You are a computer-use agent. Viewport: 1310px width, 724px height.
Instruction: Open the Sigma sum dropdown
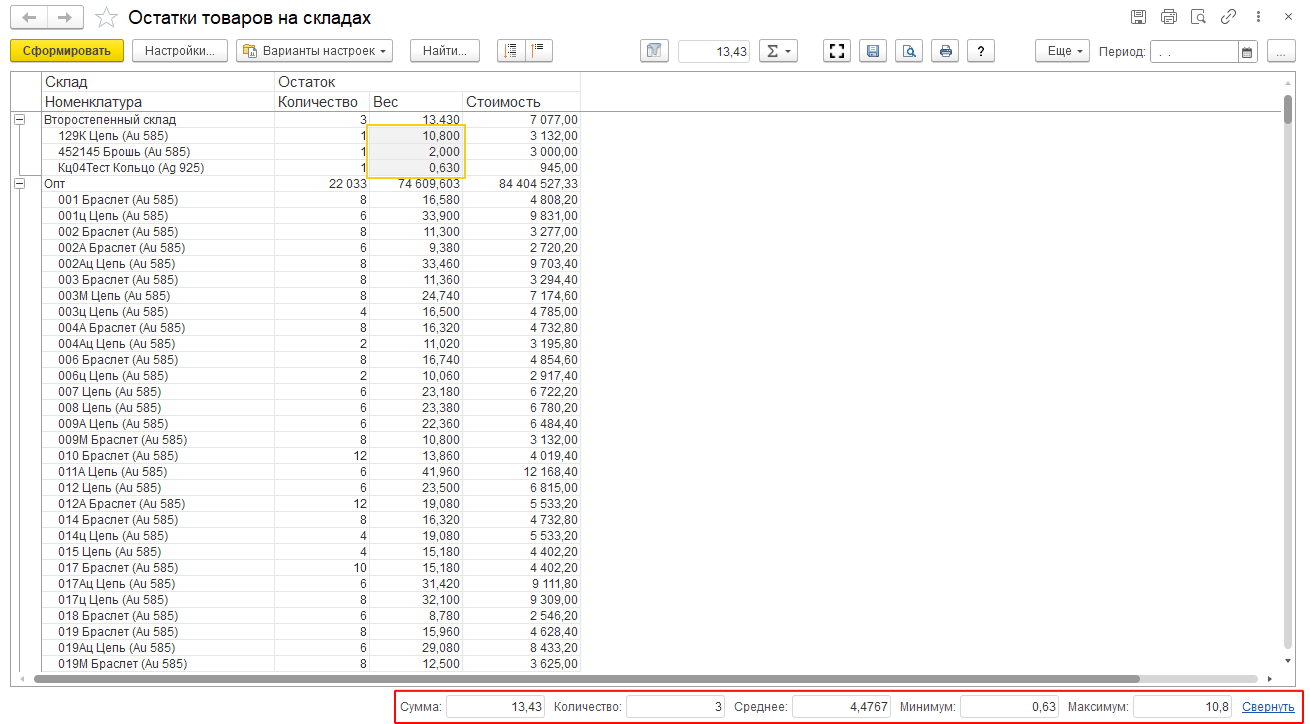pyautogui.click(x=778, y=51)
